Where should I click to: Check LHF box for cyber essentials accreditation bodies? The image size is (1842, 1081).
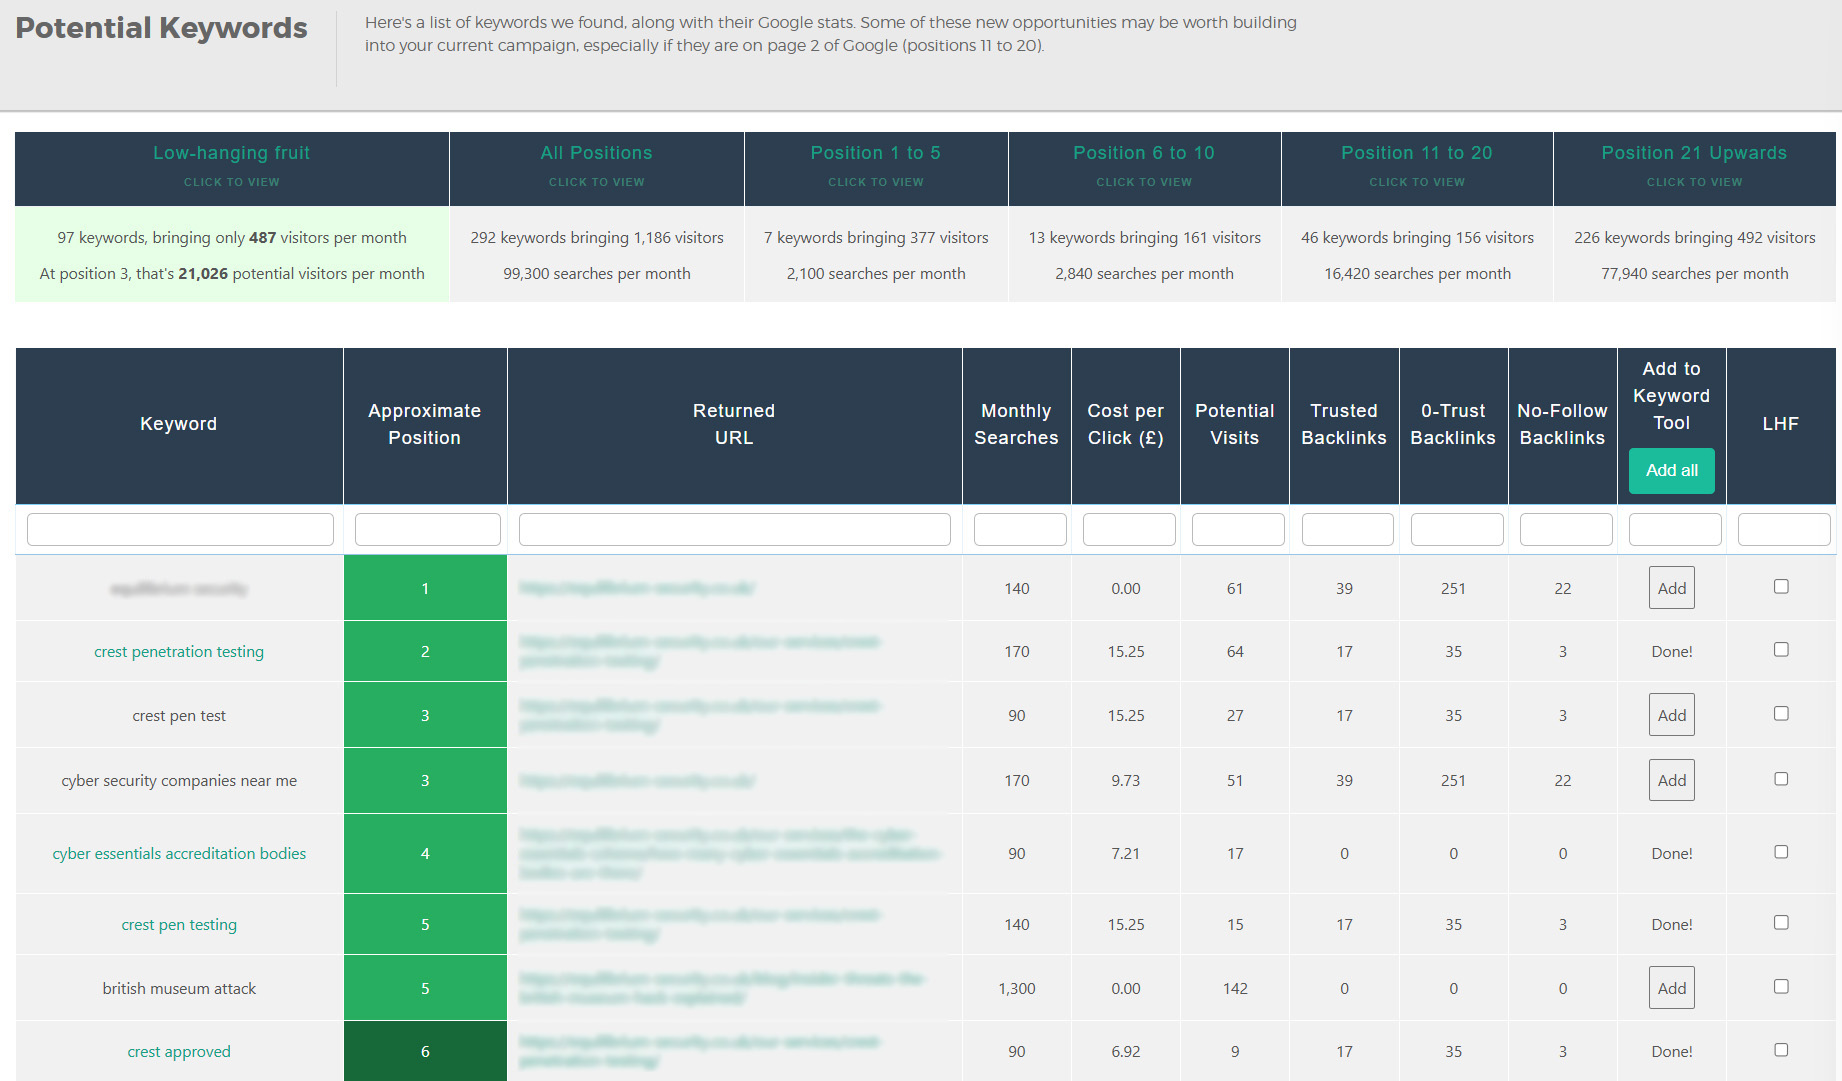pyautogui.click(x=1781, y=852)
